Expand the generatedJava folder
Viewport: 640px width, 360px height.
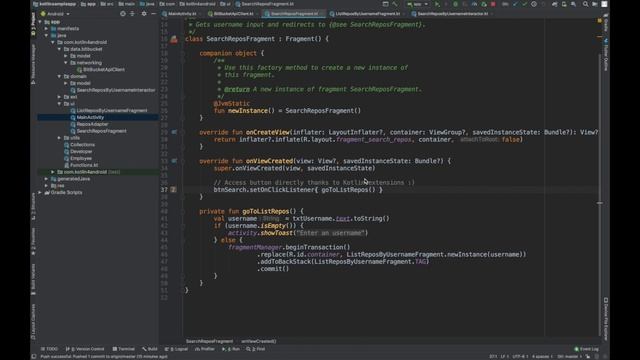[x=47, y=179]
